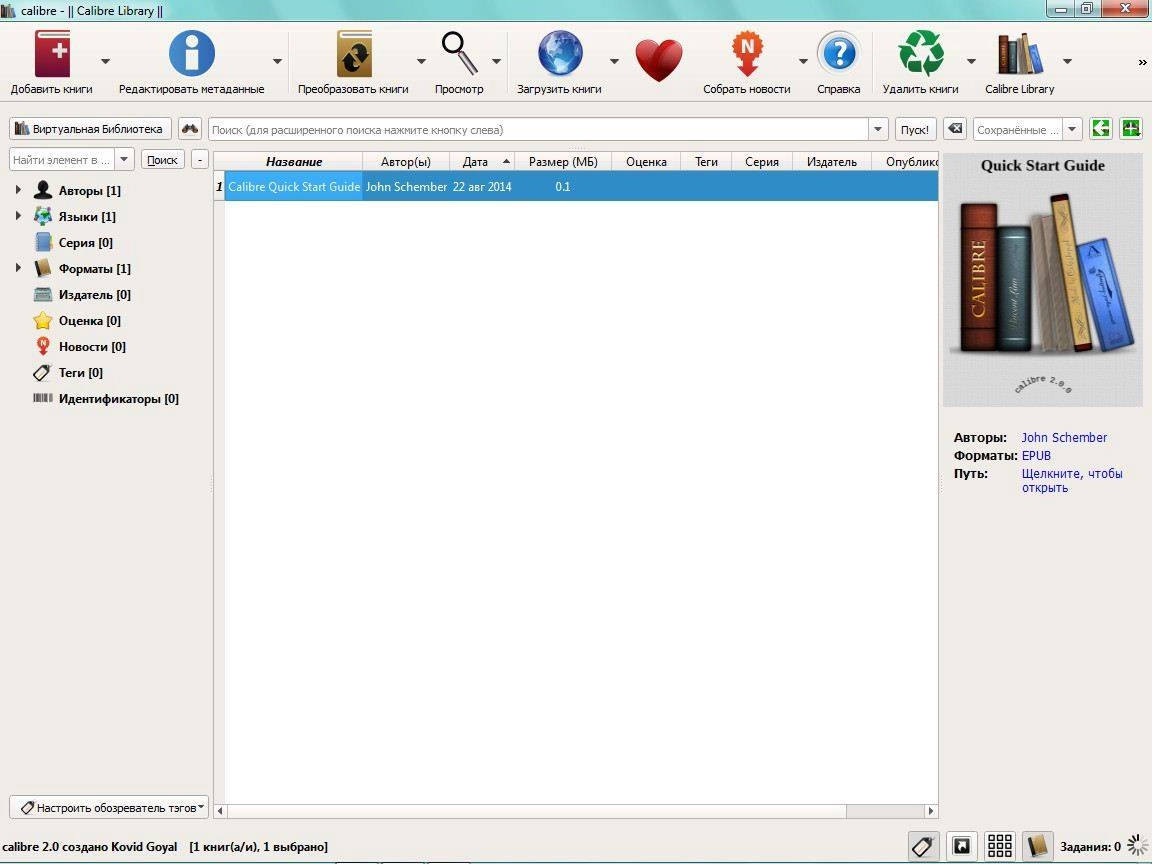Open the Сохранённые searches dropdown
The image size is (1152, 864).
click(1073, 129)
